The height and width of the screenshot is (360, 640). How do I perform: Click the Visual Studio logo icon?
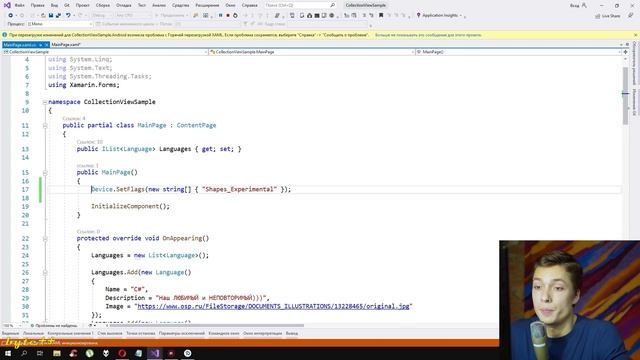click(7, 5)
